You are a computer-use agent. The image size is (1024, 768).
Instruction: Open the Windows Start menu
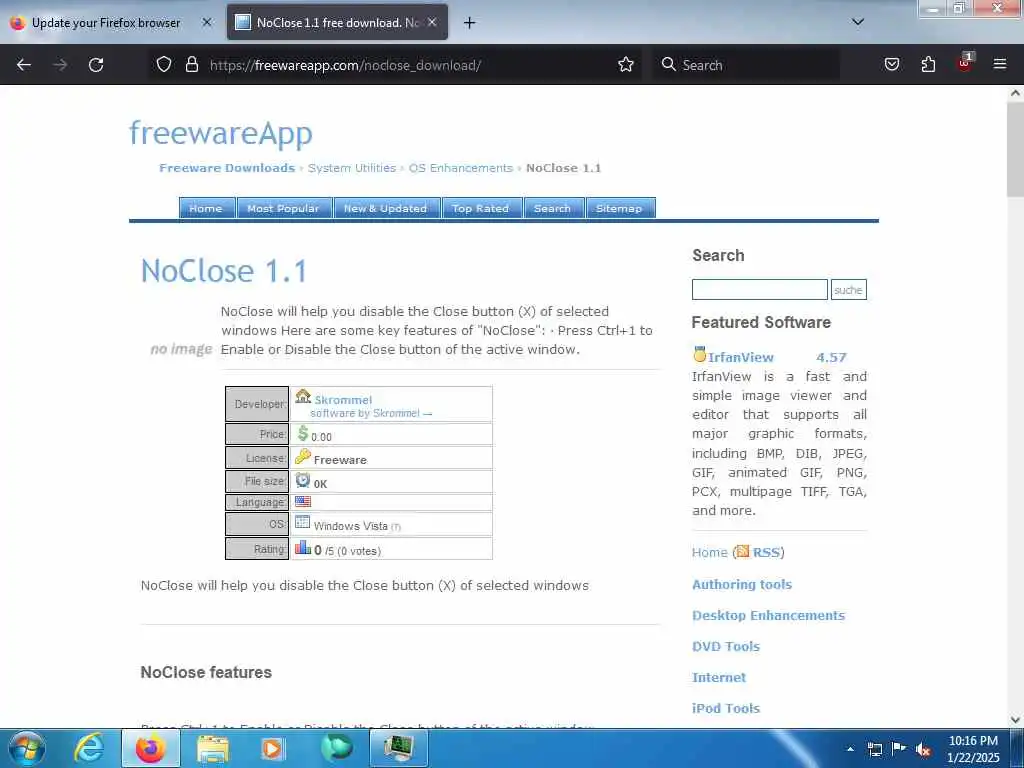(27, 748)
